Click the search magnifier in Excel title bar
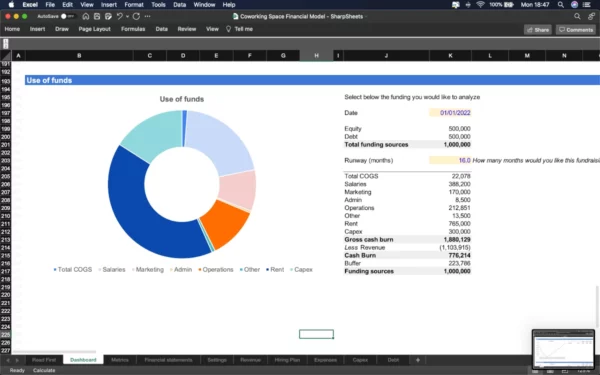This screenshot has height=375, width=600. tap(577, 16)
